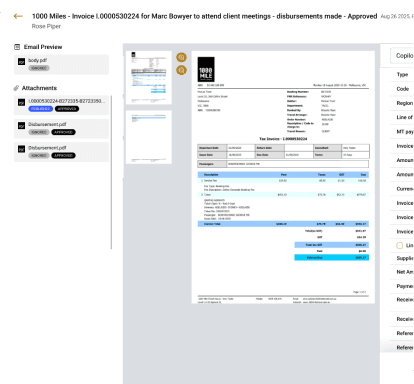Viewport: 414px width, 384px height.
Task: Click the PDF icon of the lower Disbursement.pdf
Action: (x=21, y=149)
